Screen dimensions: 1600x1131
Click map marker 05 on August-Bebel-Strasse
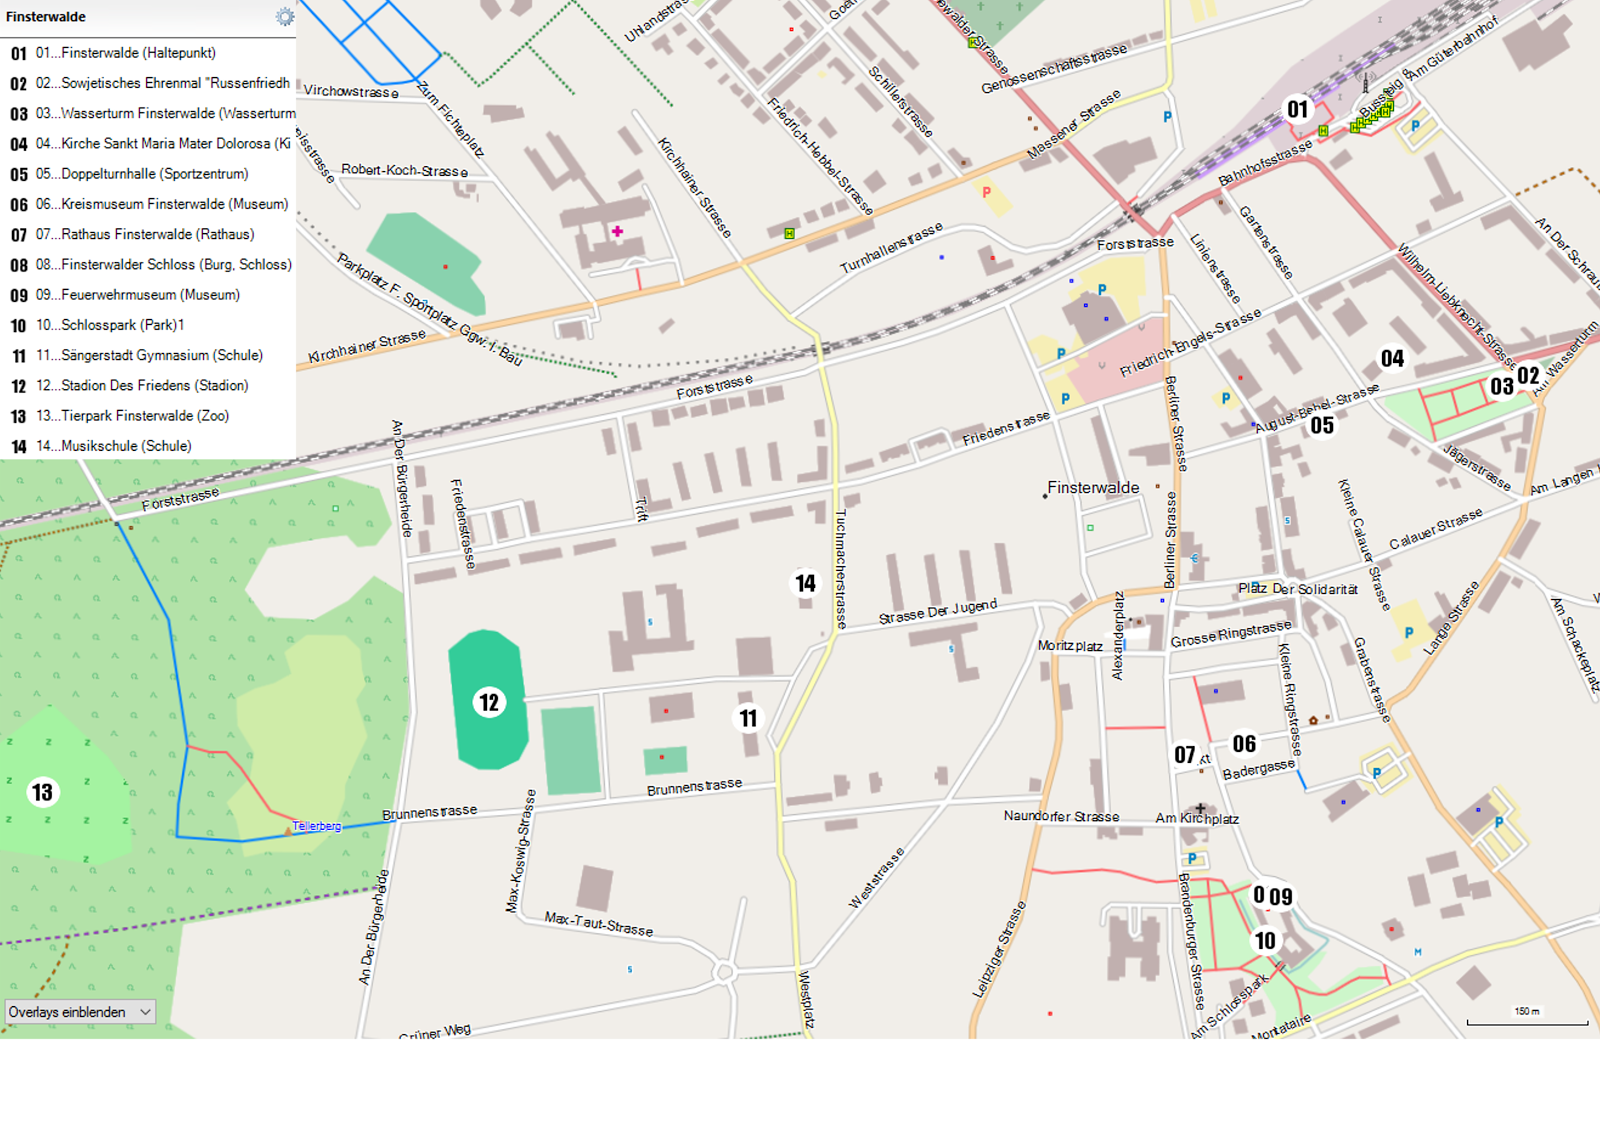[1322, 425]
